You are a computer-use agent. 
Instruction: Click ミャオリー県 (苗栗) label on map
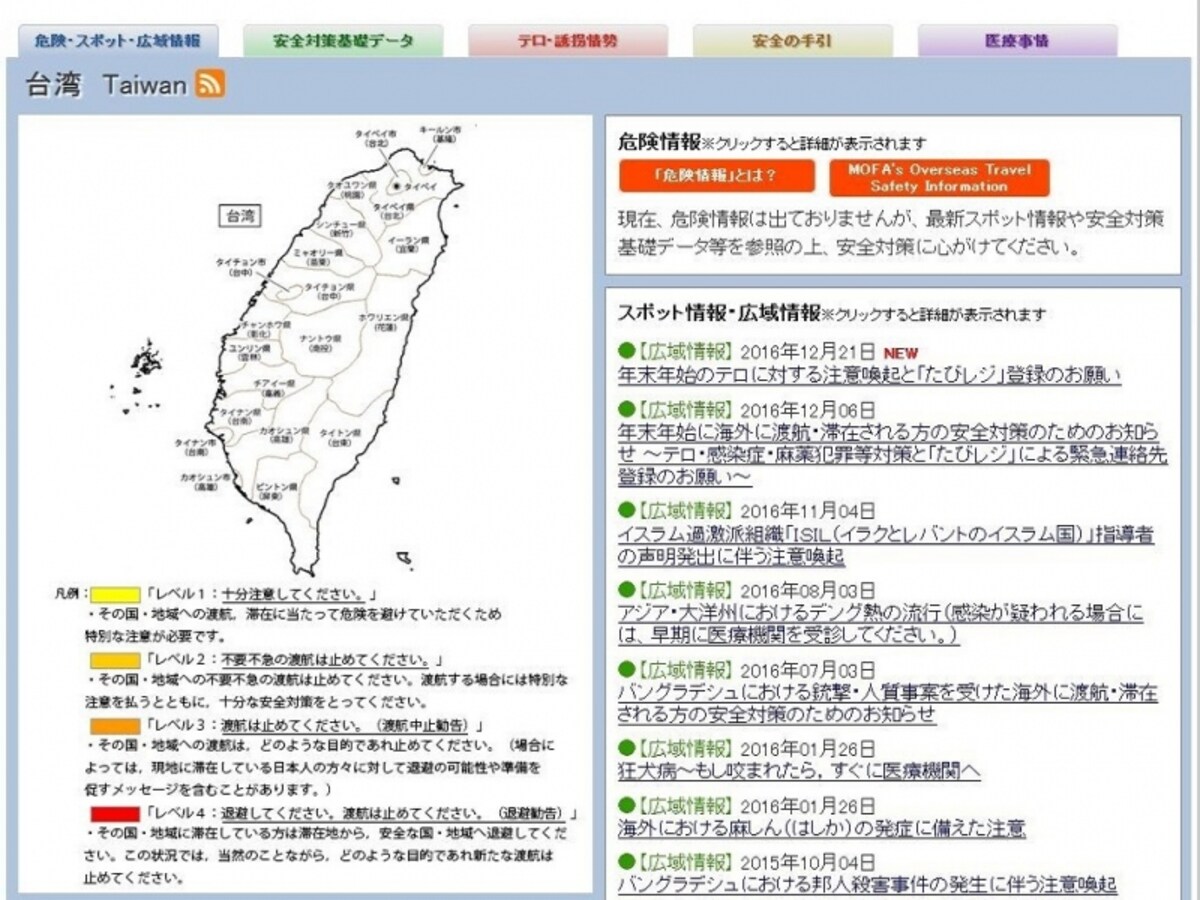point(318,256)
